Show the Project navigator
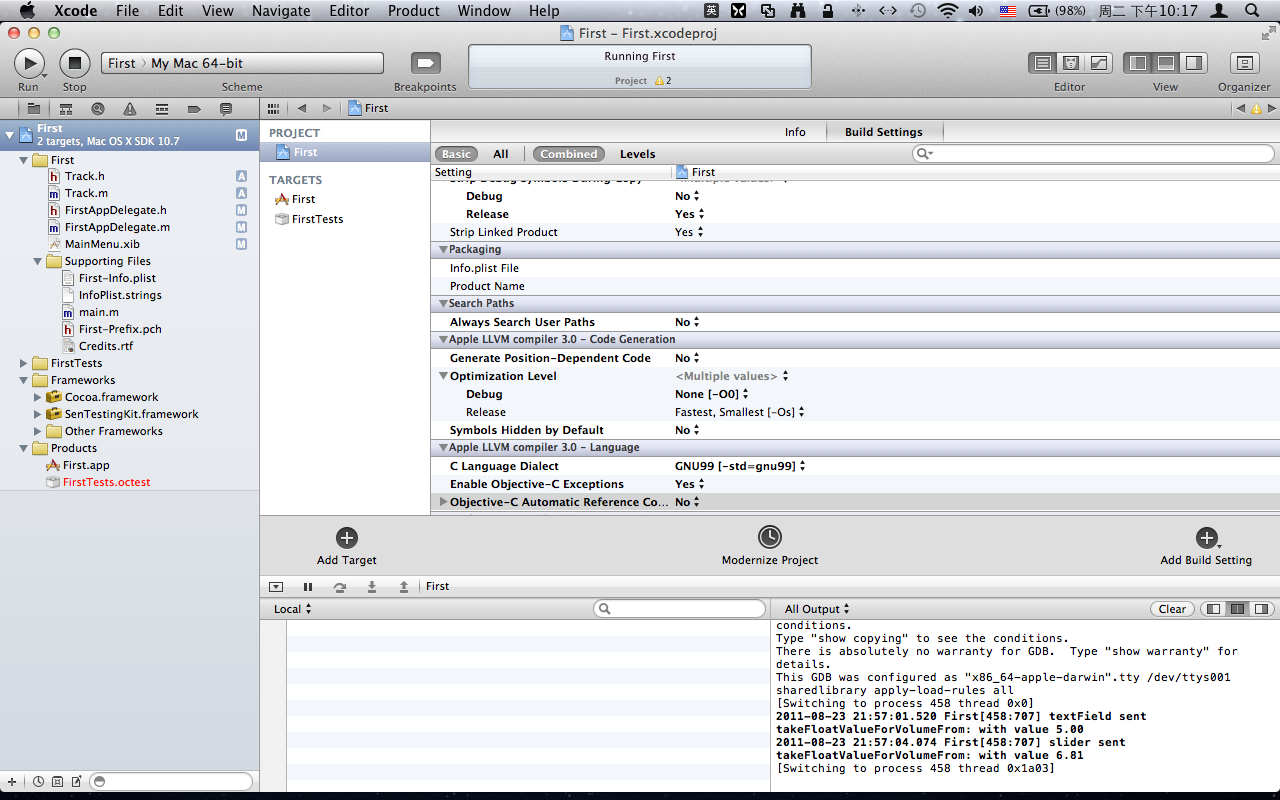The width and height of the screenshot is (1280, 800). pos(34,108)
